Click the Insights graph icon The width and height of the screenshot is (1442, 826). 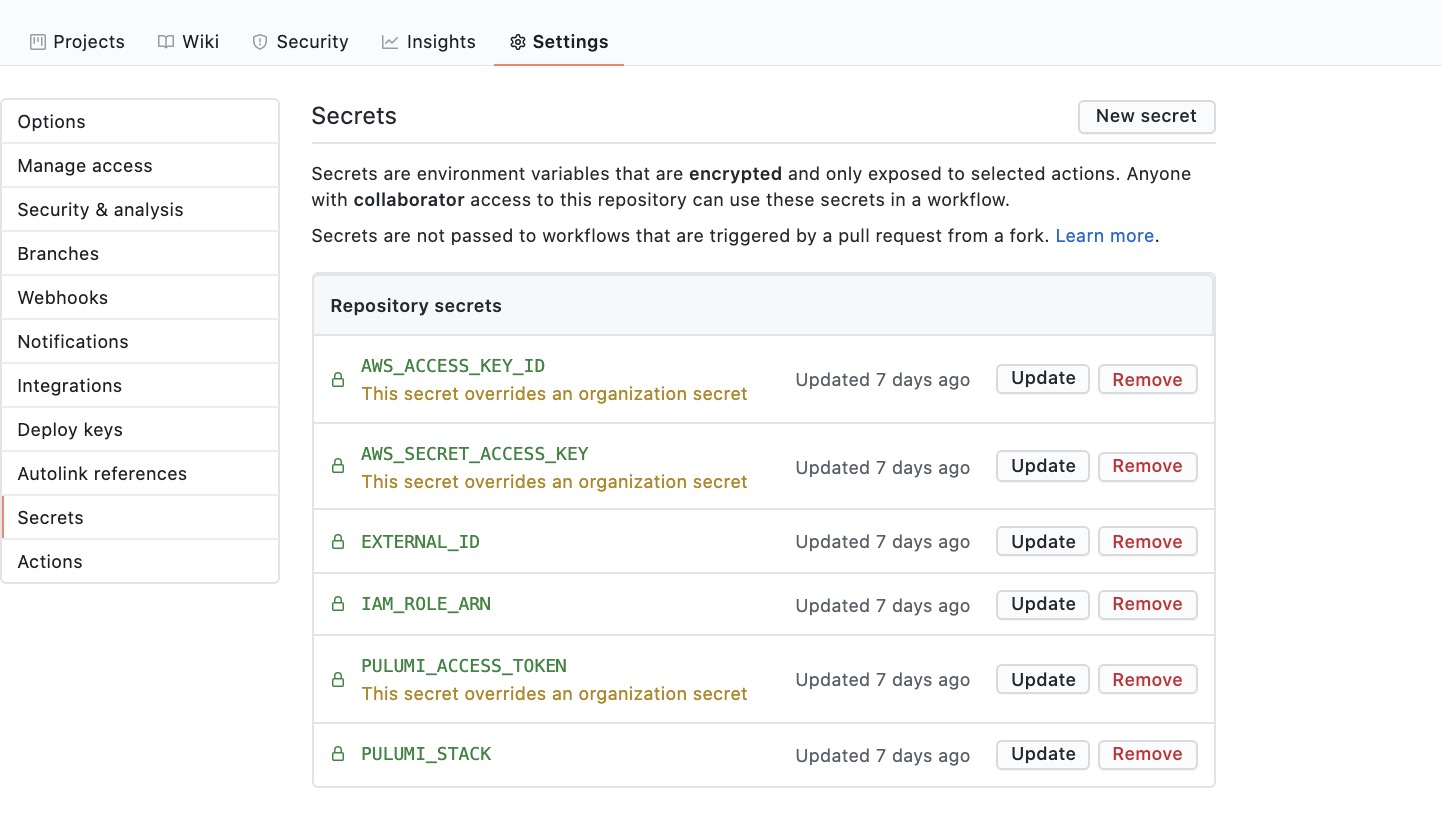(x=390, y=42)
